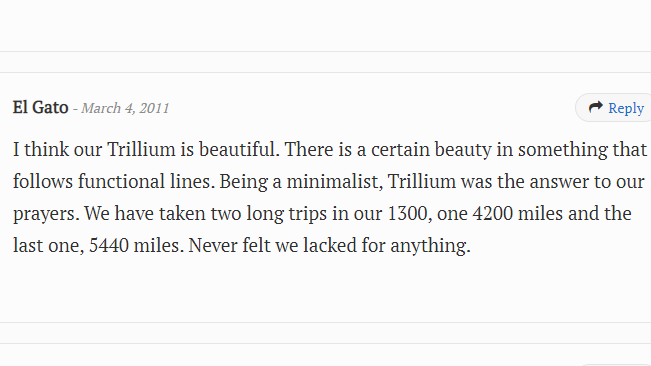Screen dimensions: 651x366
Task: Click the word "beautiful" in the comment
Action: click(239, 149)
